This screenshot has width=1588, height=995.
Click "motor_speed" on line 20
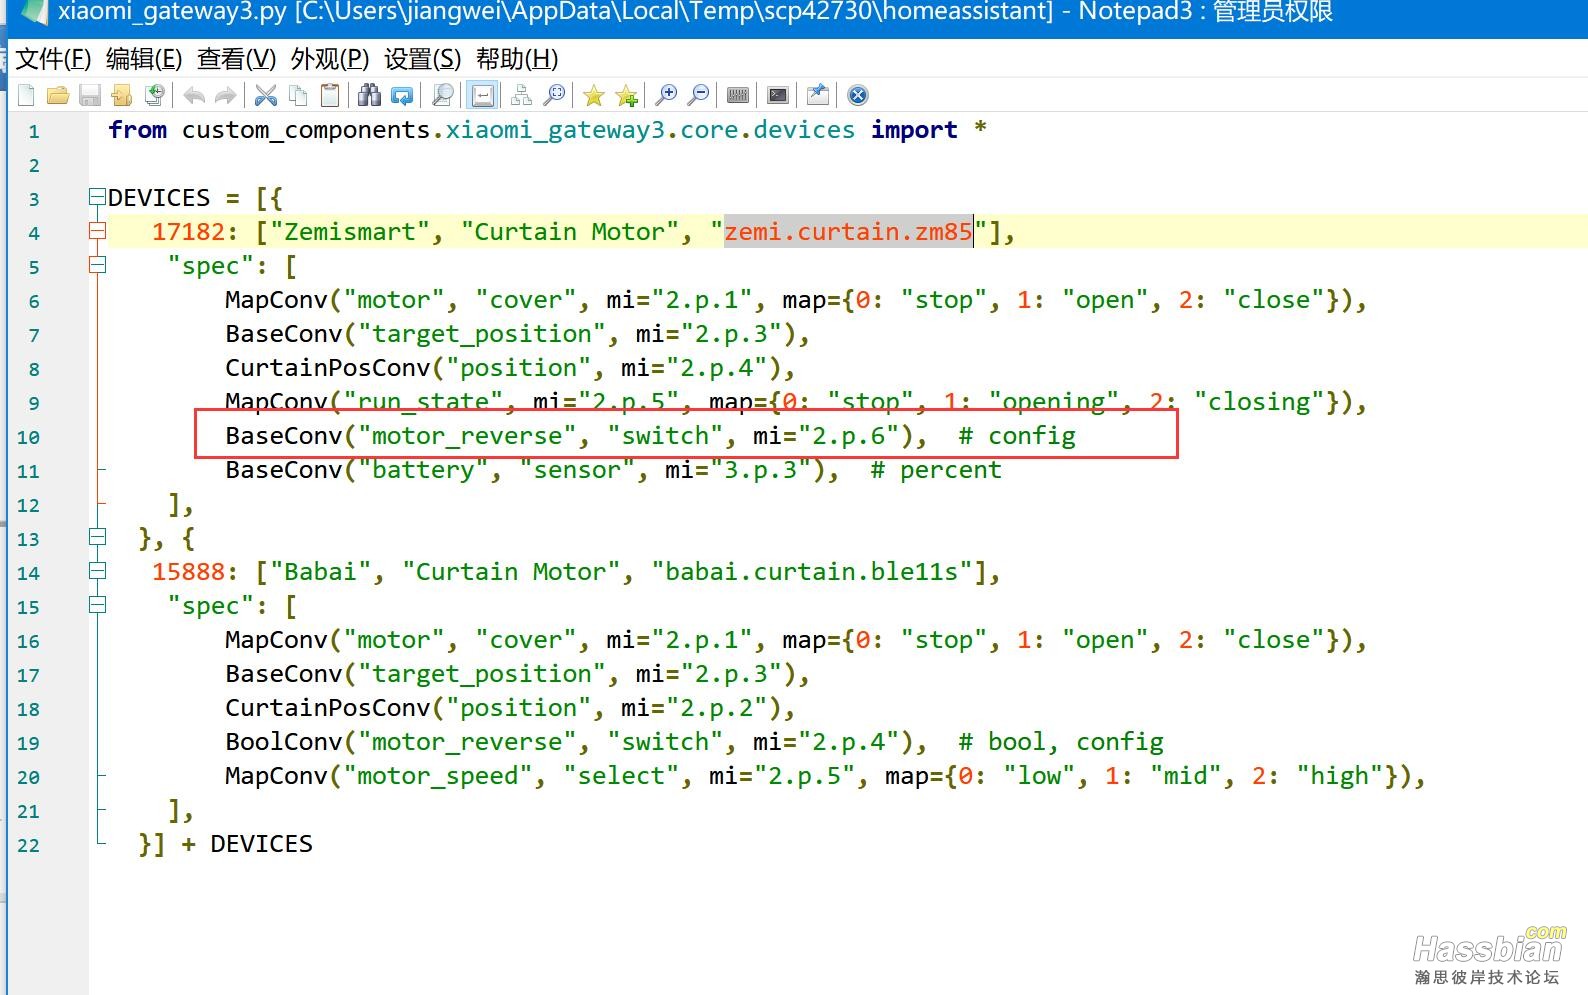pyautogui.click(x=438, y=776)
